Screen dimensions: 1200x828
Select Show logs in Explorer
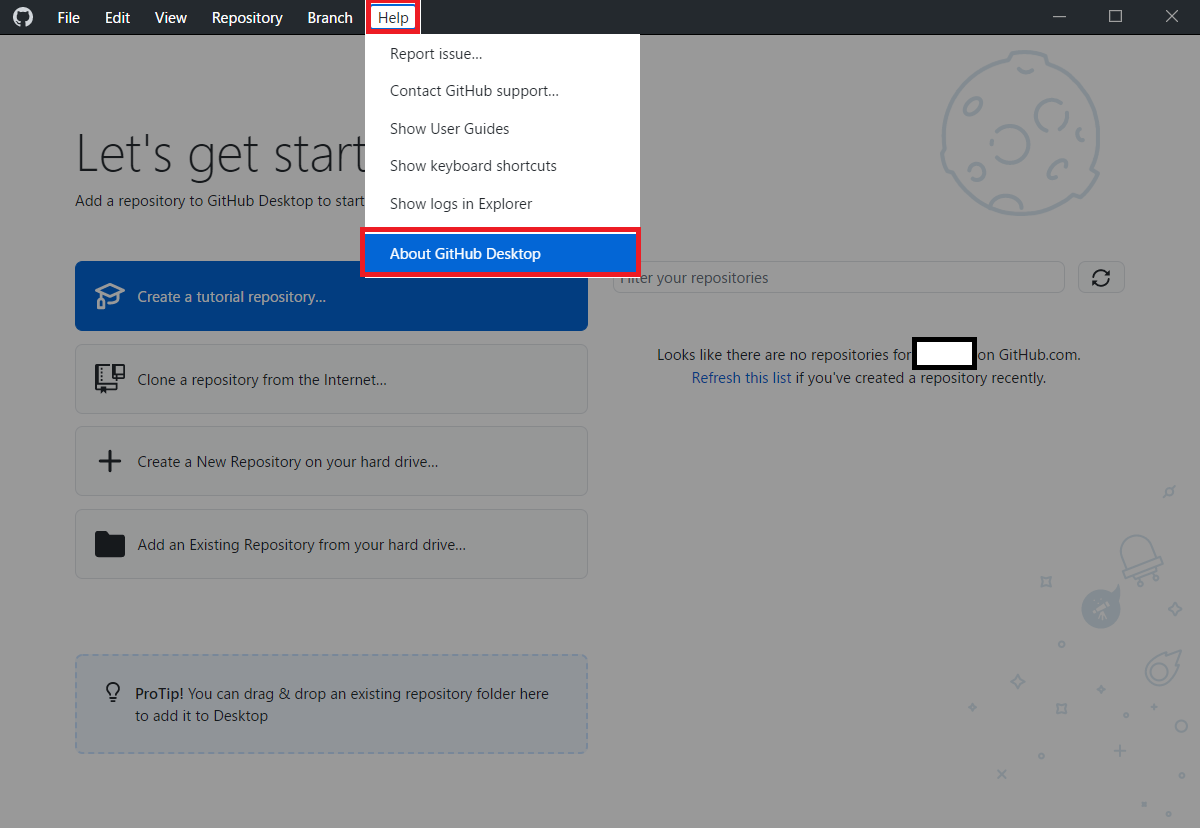point(502,204)
